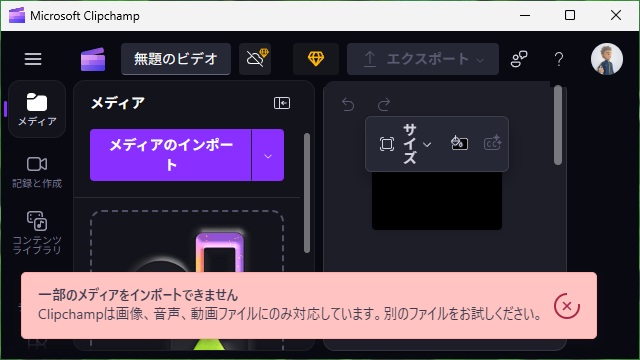Click the undo arrow
The image size is (640, 360).
pyautogui.click(x=348, y=104)
